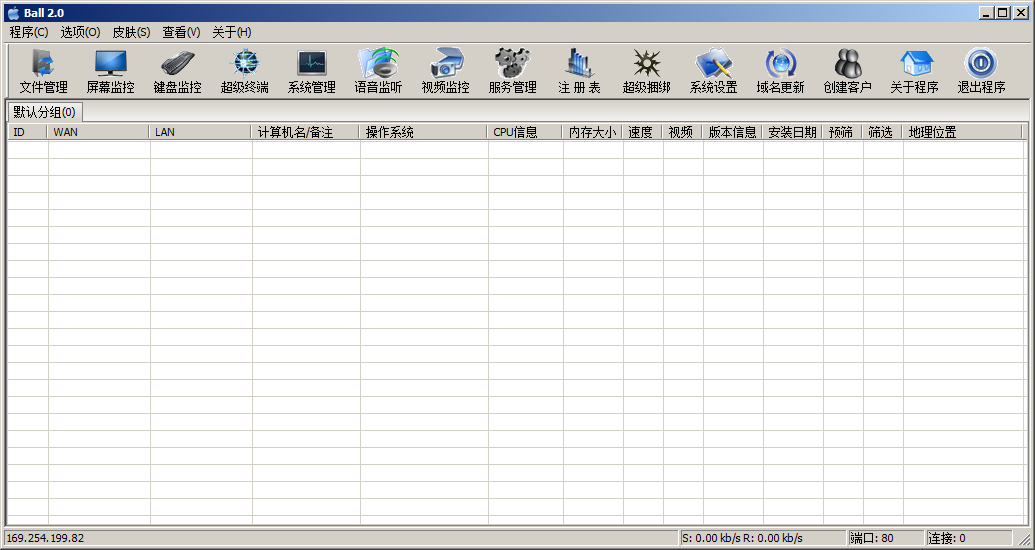Open the 文件管理 file manager tool

pos(43,71)
